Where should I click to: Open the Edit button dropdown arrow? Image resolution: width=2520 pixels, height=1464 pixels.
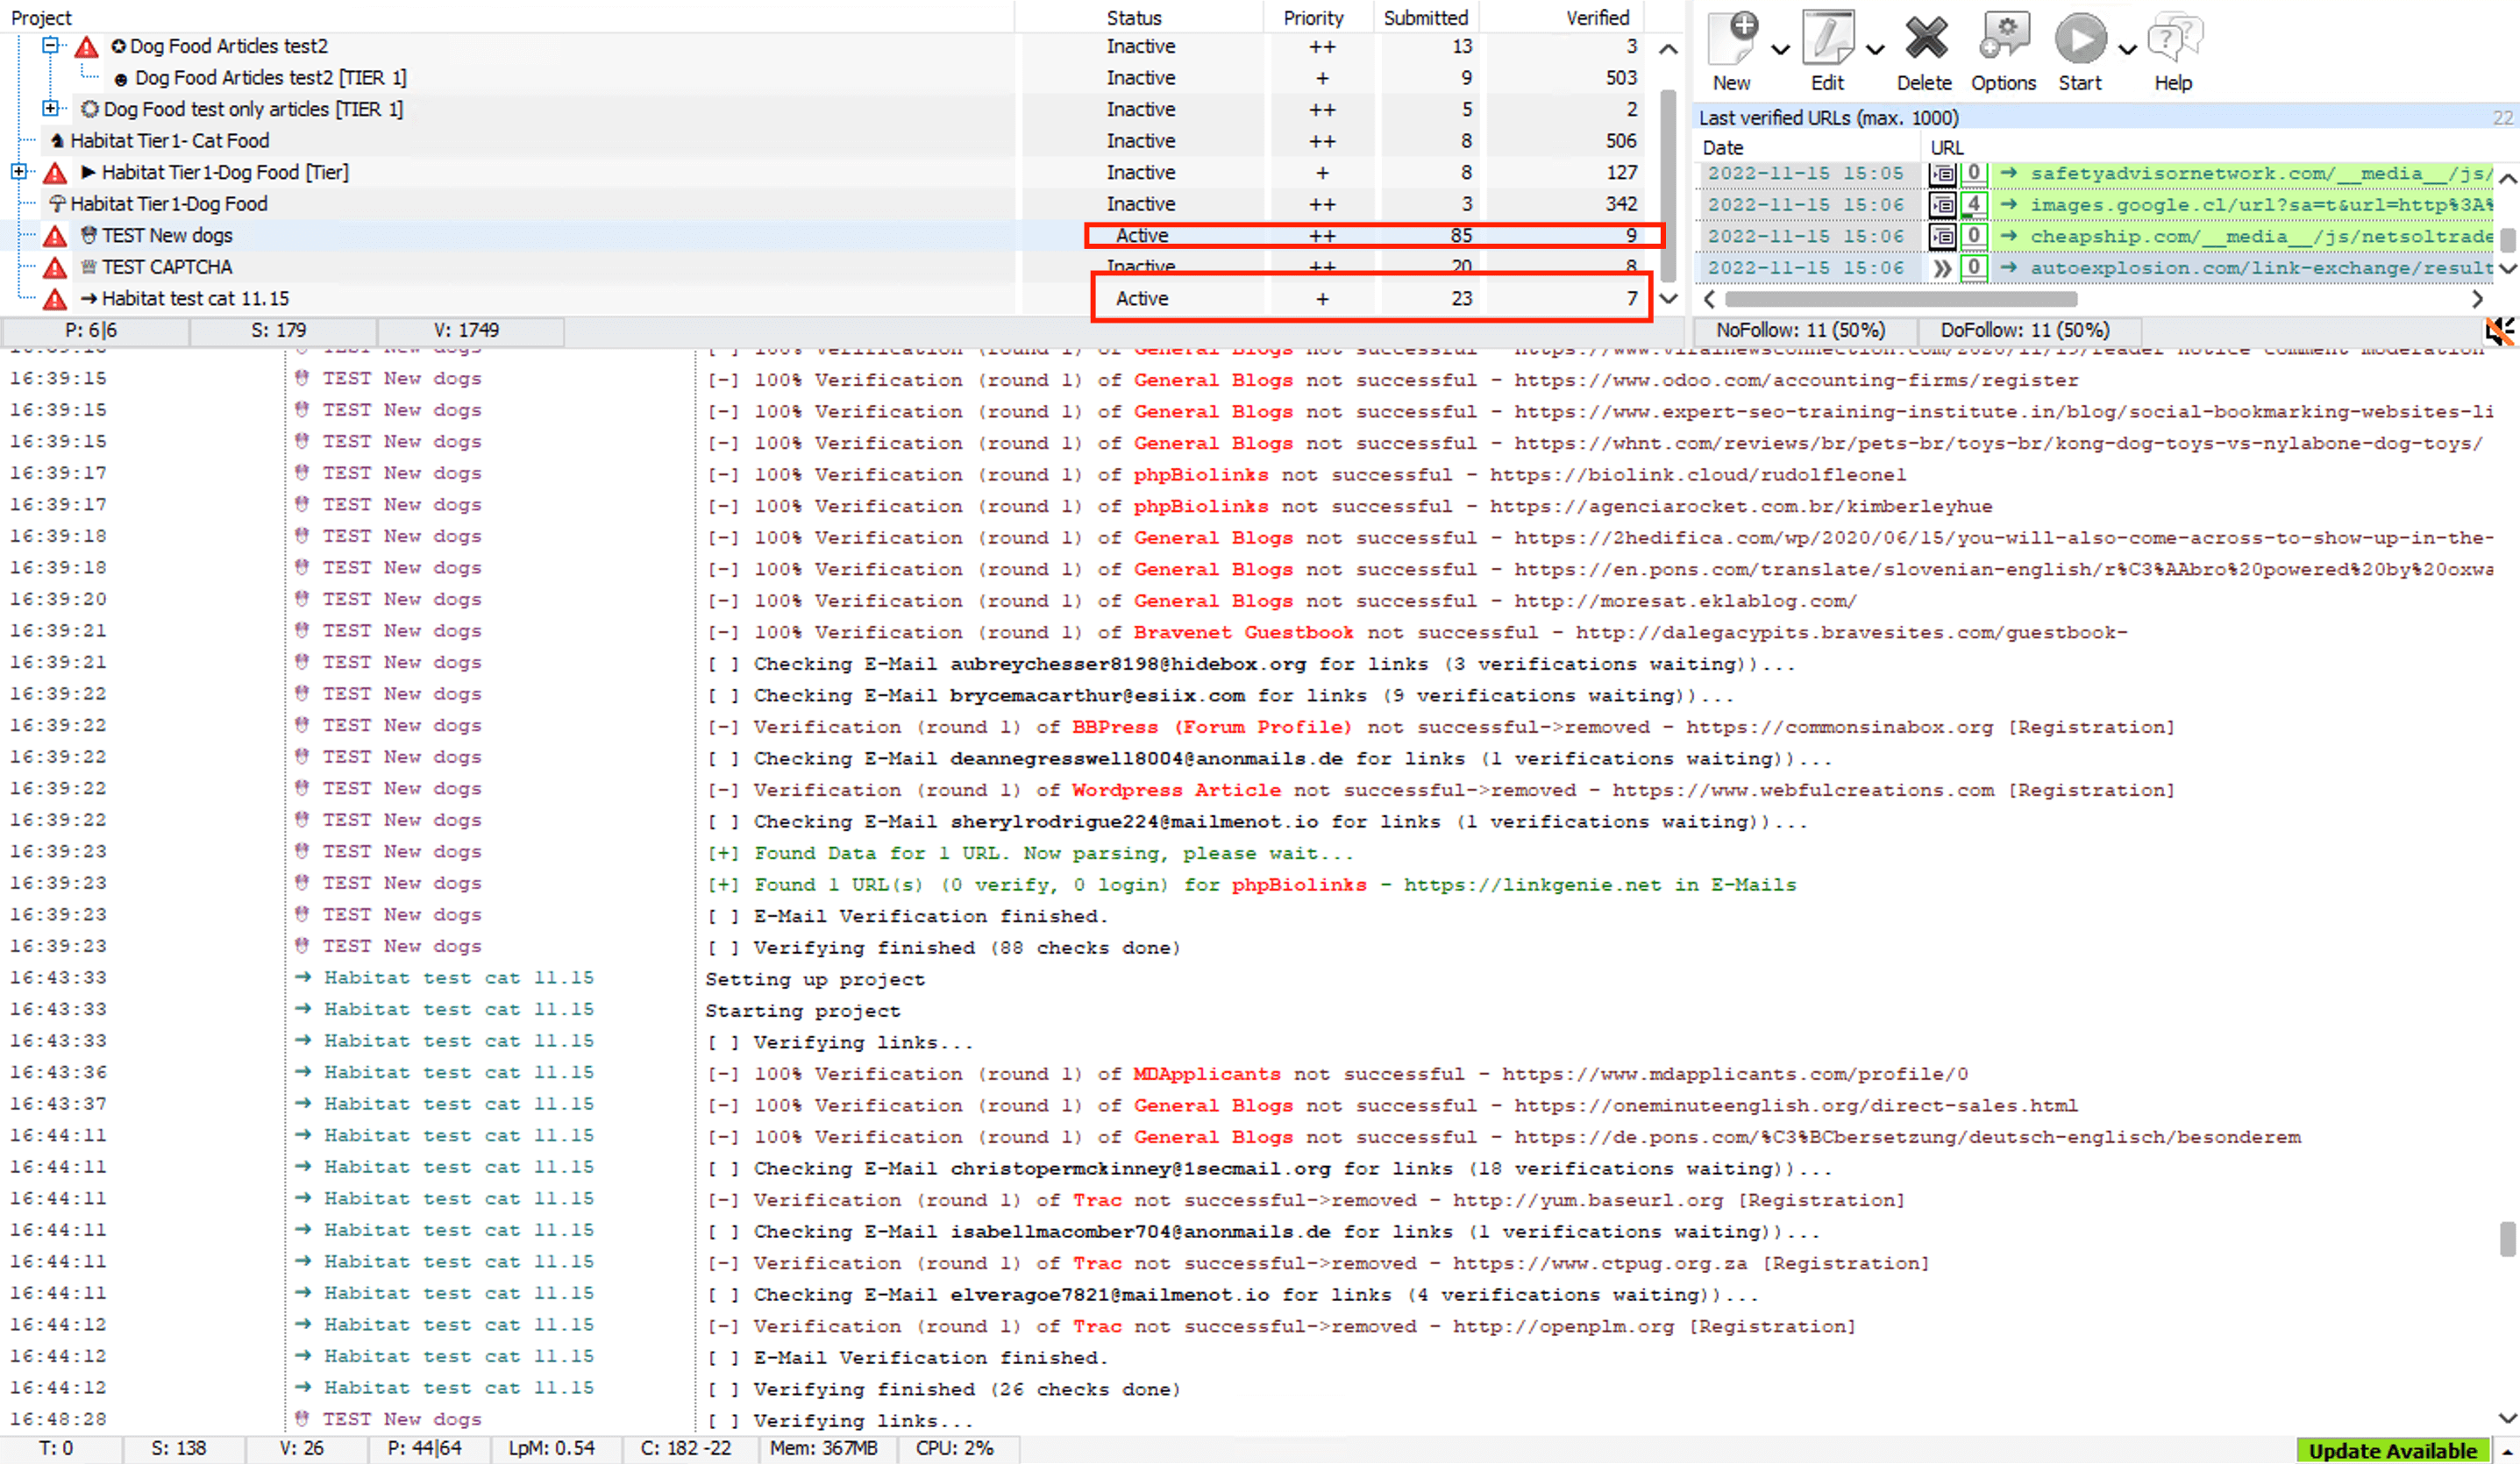[x=1875, y=49]
